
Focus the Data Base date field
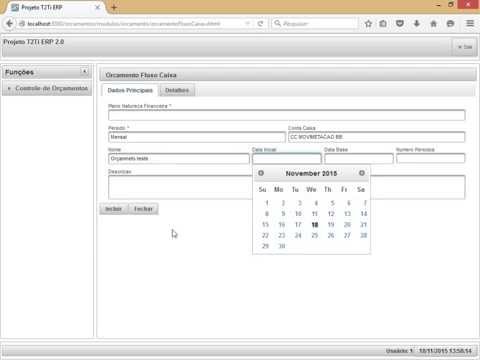point(359,159)
